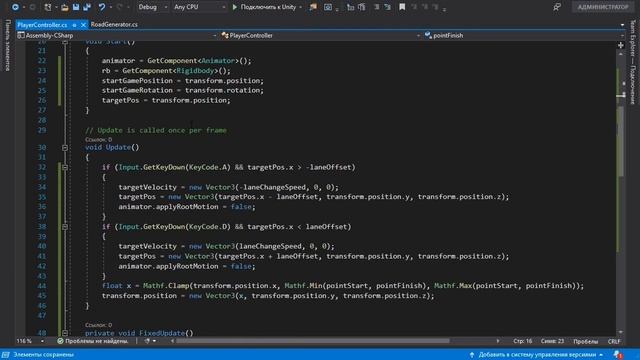Collapse the void Start() method block

pos(65,42)
